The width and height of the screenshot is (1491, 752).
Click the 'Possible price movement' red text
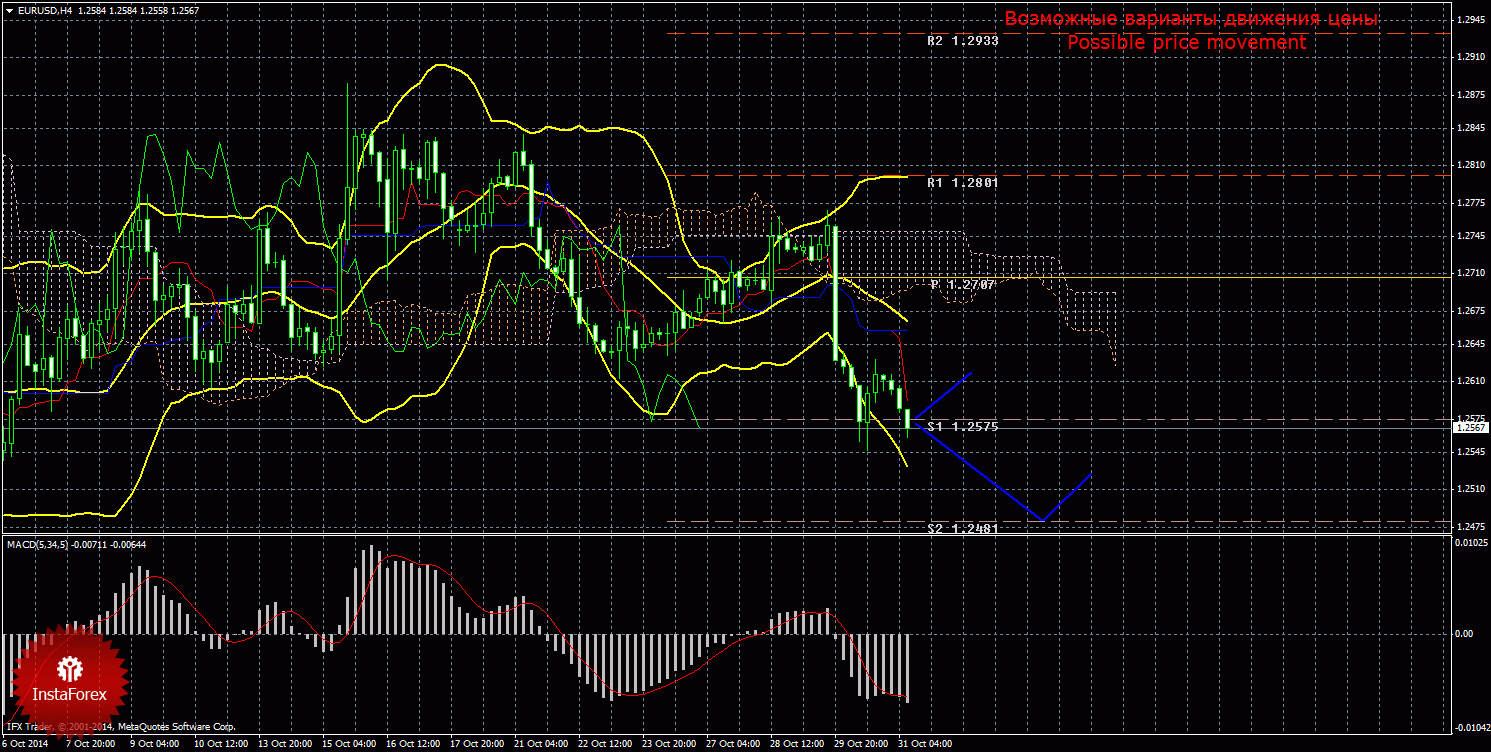pyautogui.click(x=1185, y=43)
